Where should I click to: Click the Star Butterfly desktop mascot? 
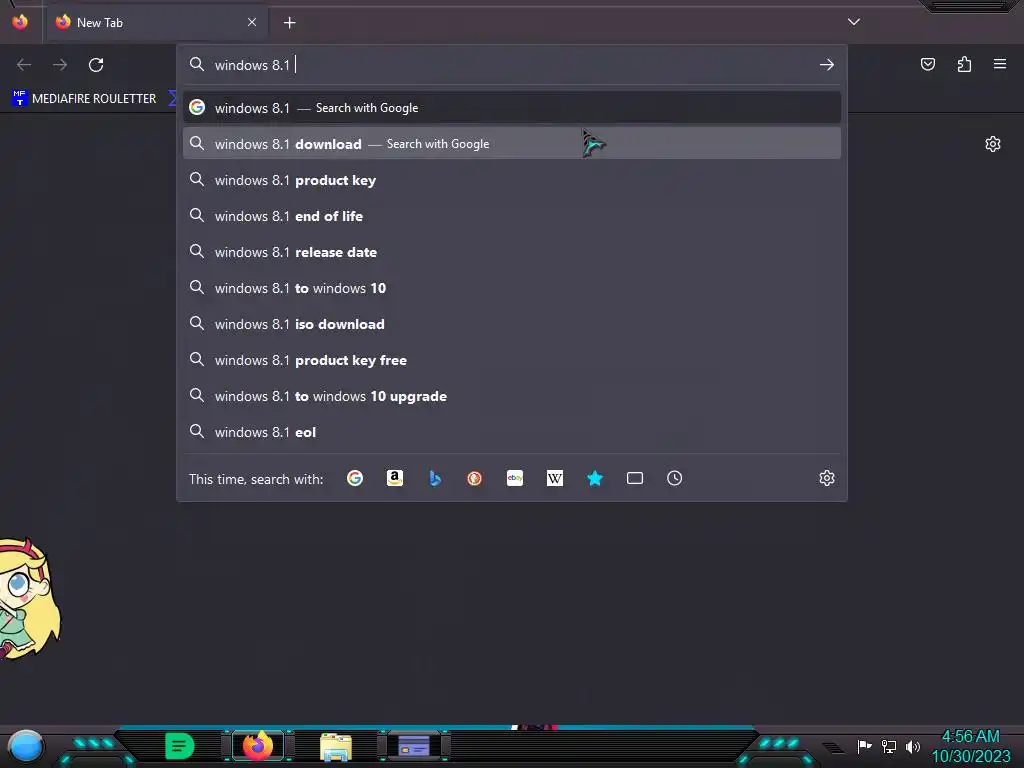pos(29,598)
